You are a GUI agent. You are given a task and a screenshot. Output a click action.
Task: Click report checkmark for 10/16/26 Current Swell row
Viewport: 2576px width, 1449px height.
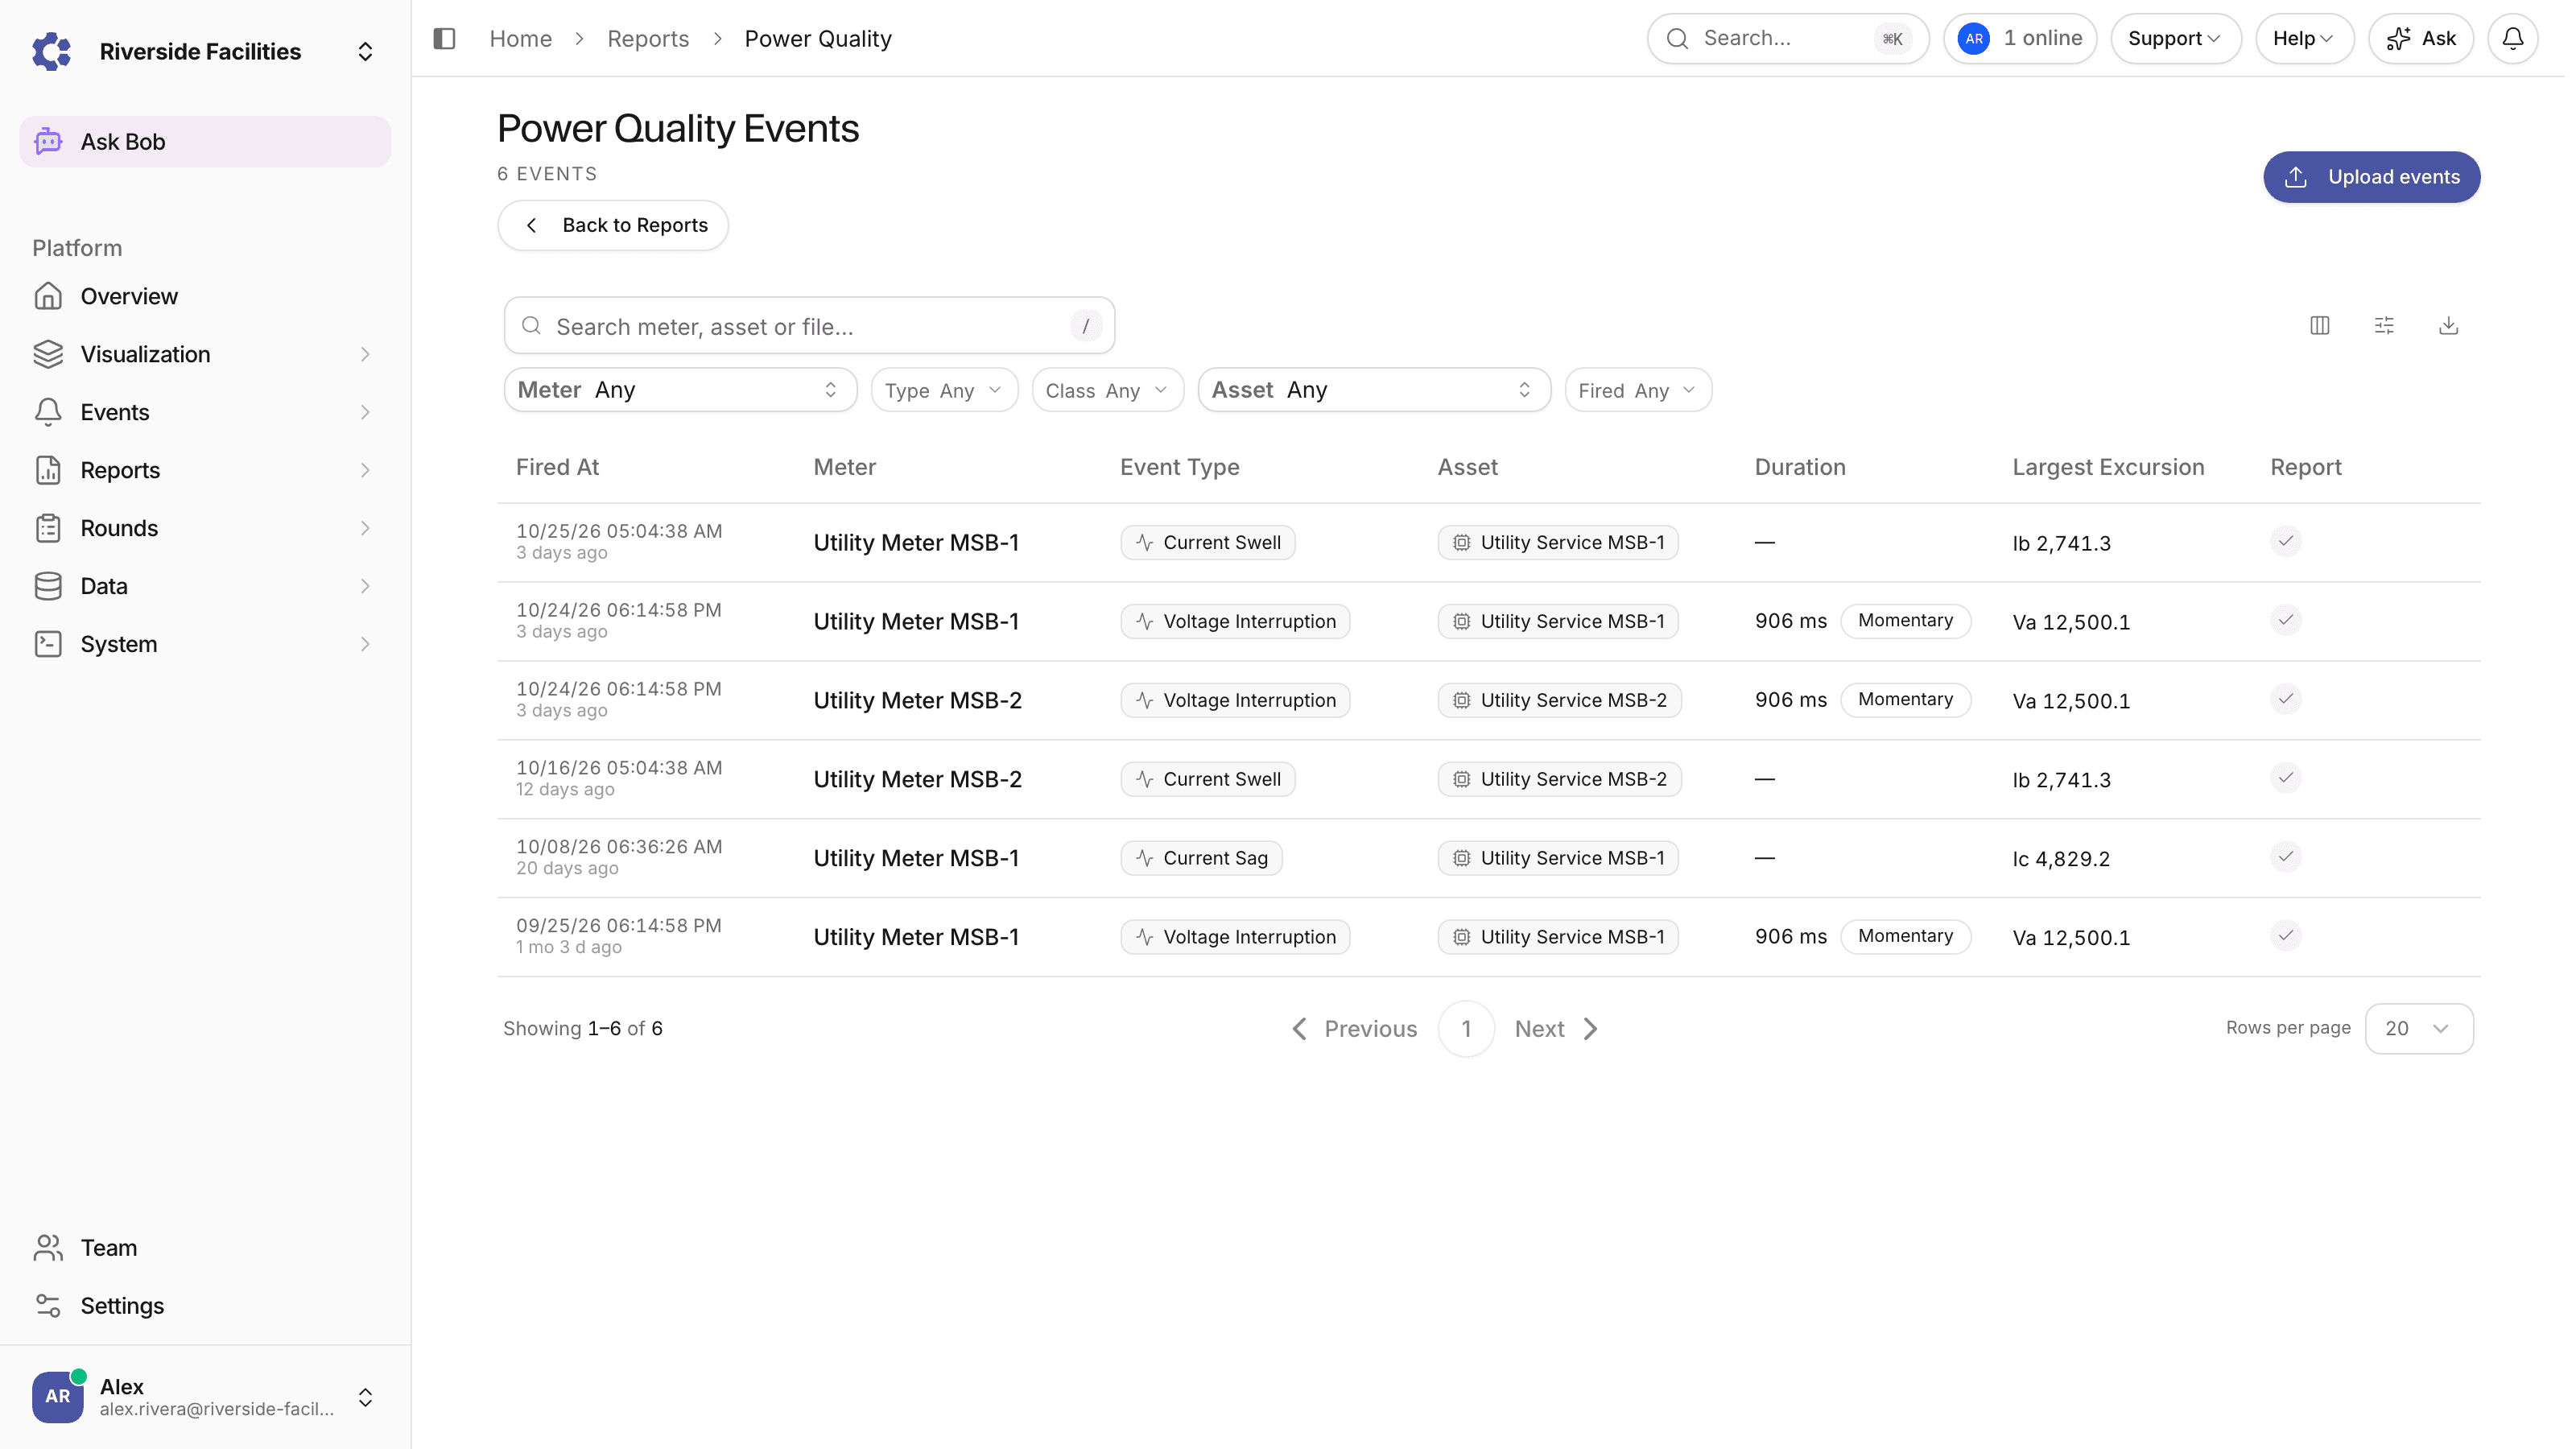[2286, 778]
